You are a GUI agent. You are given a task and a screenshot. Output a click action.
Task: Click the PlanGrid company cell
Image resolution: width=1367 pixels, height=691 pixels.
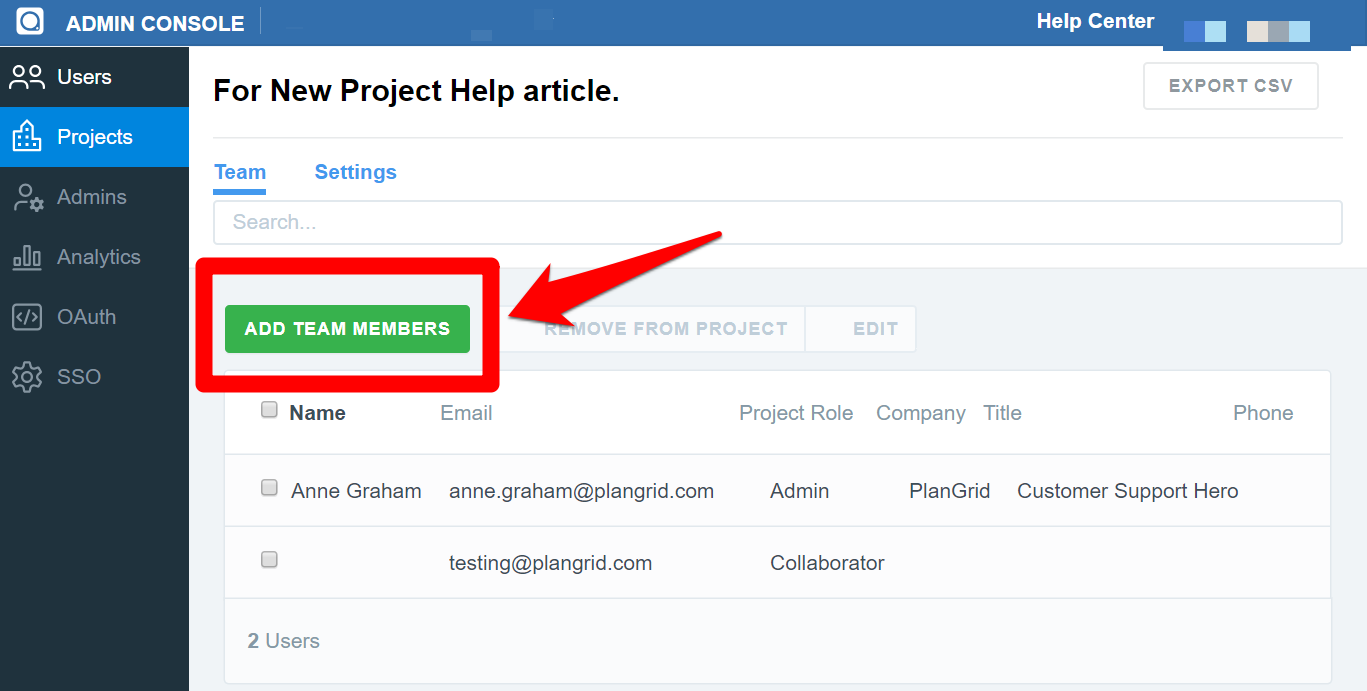949,491
